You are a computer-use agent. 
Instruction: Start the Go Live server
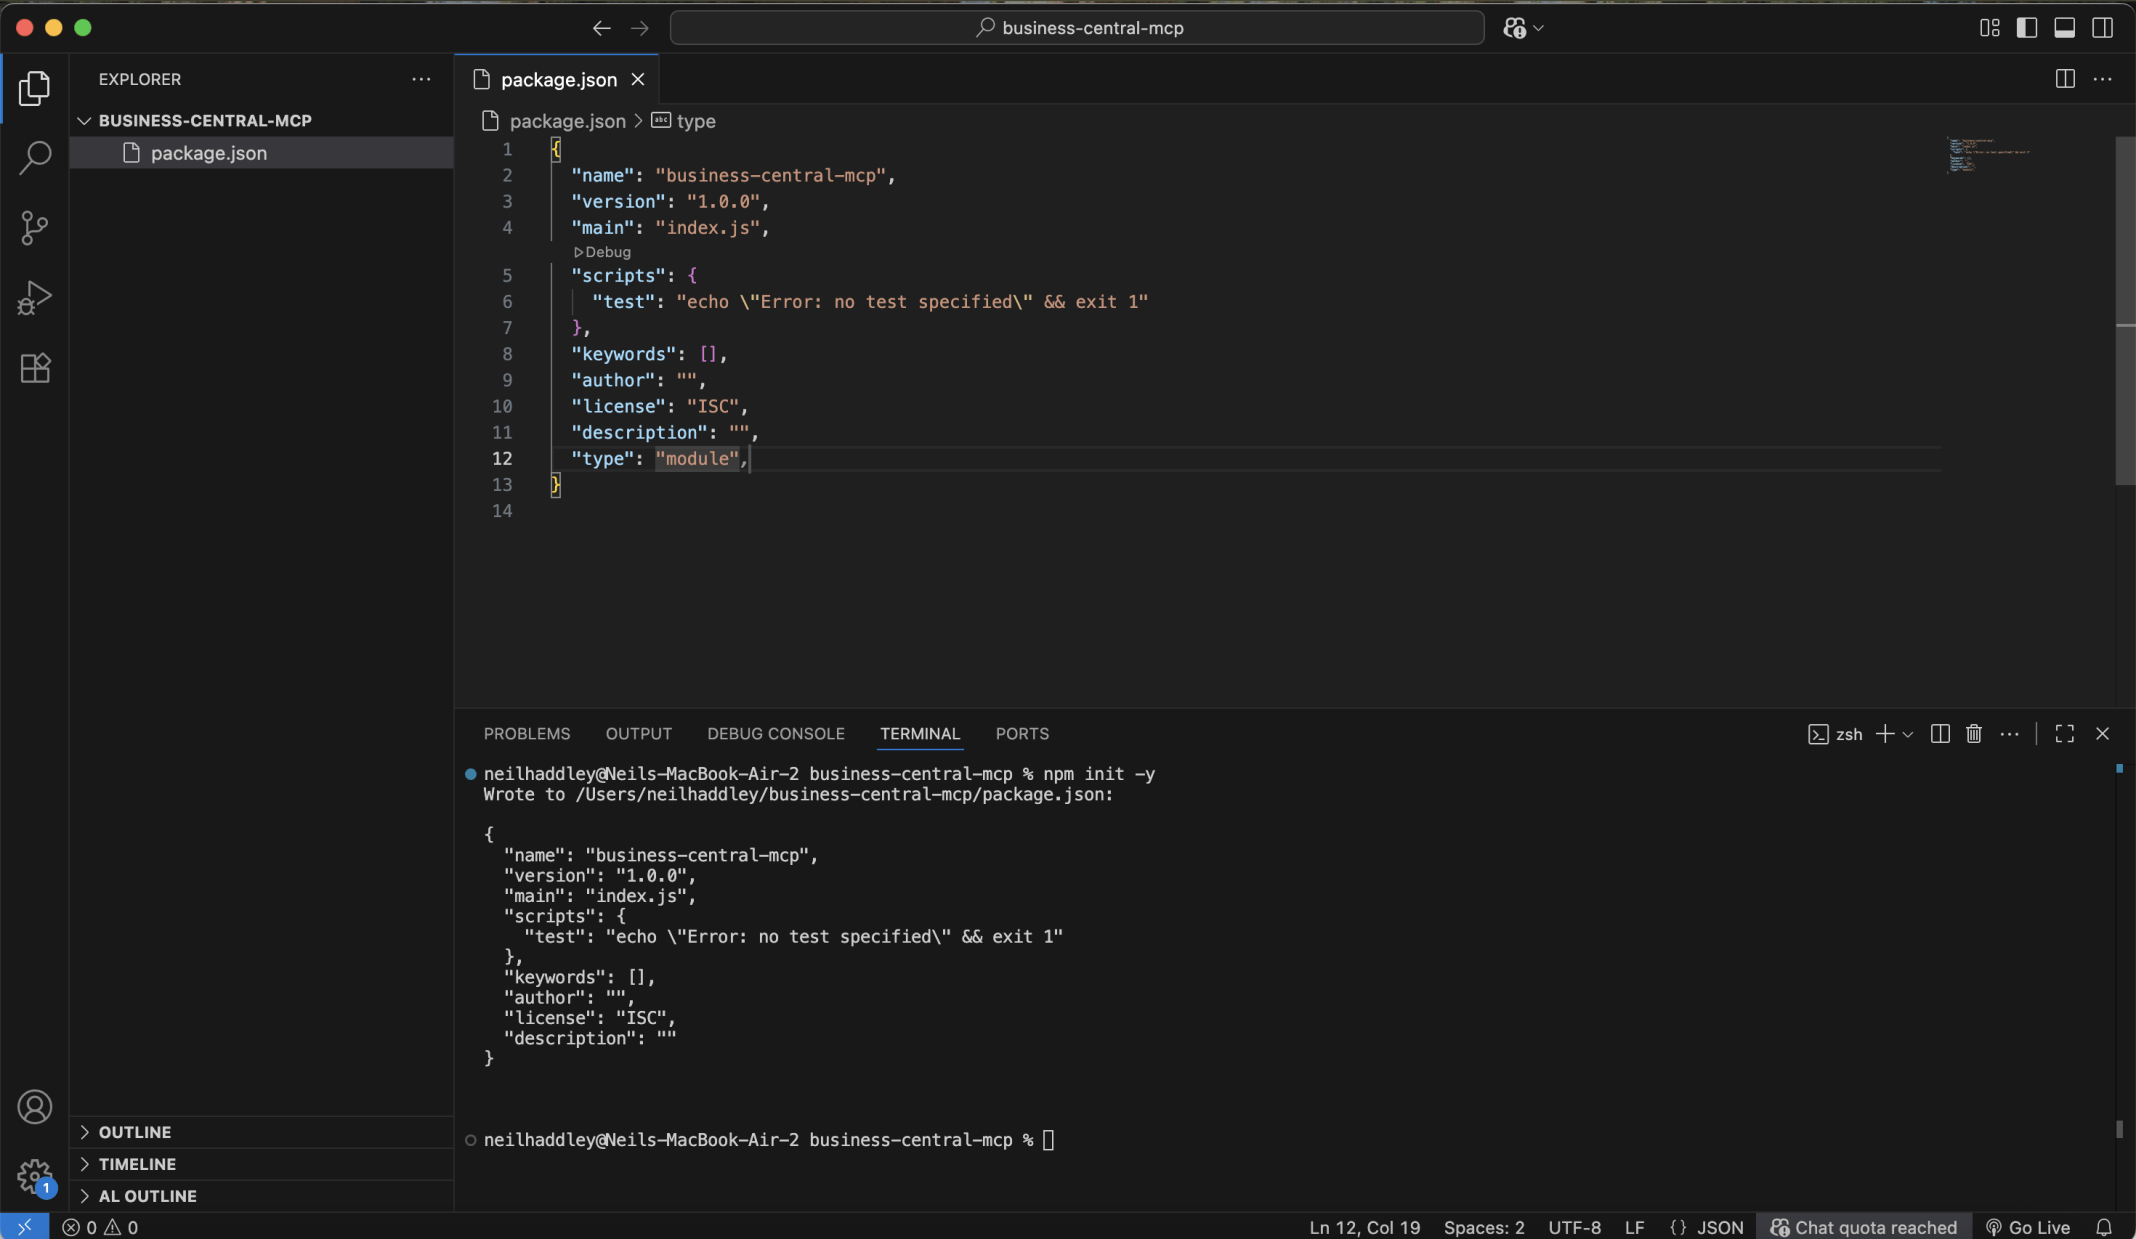2029,1226
